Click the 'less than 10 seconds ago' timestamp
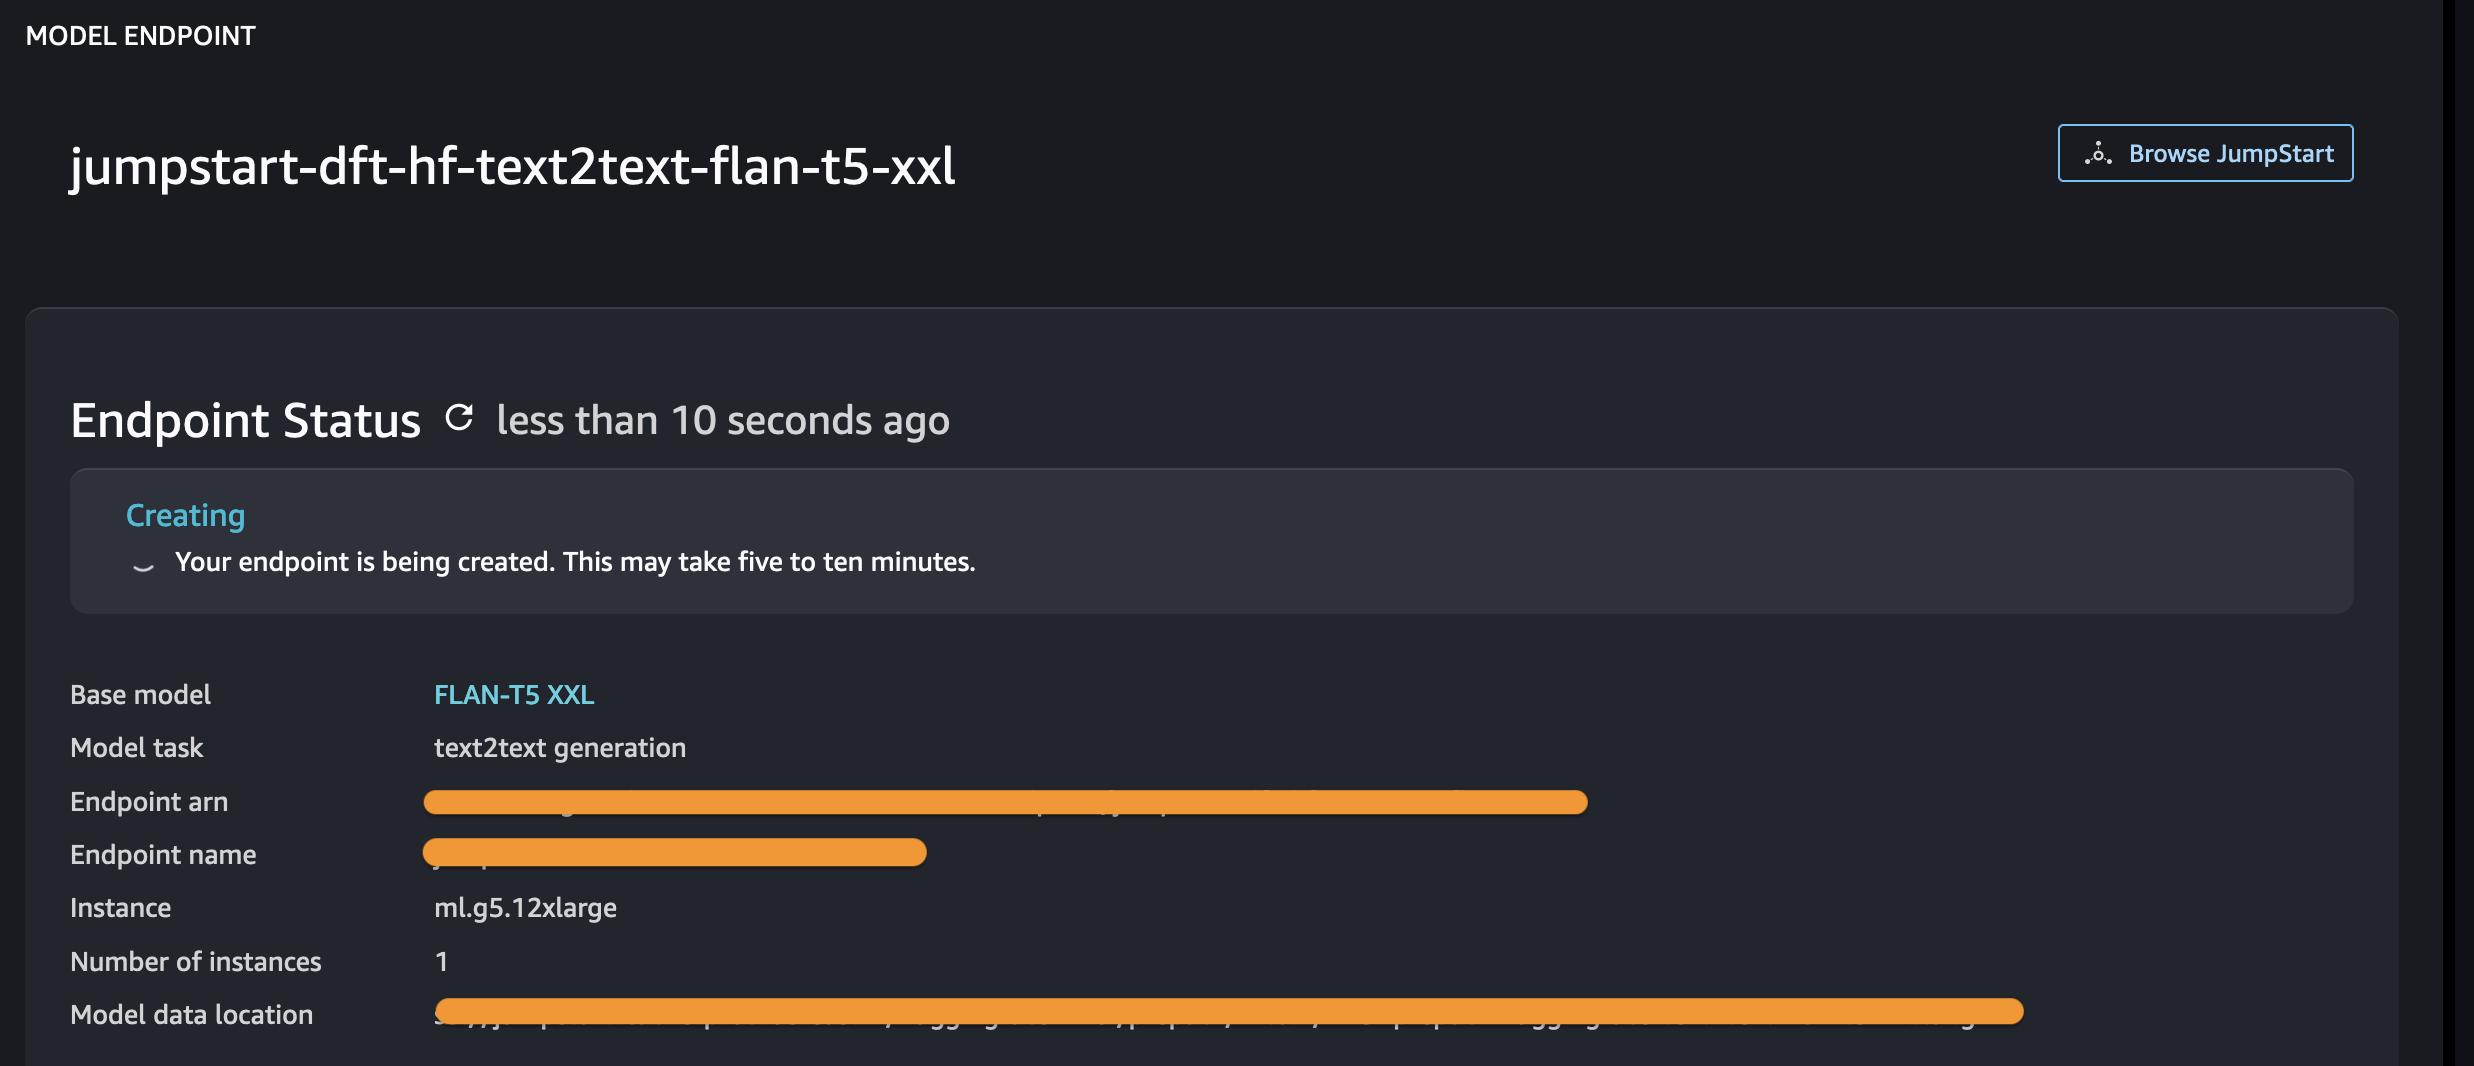The image size is (2474, 1066). [723, 420]
